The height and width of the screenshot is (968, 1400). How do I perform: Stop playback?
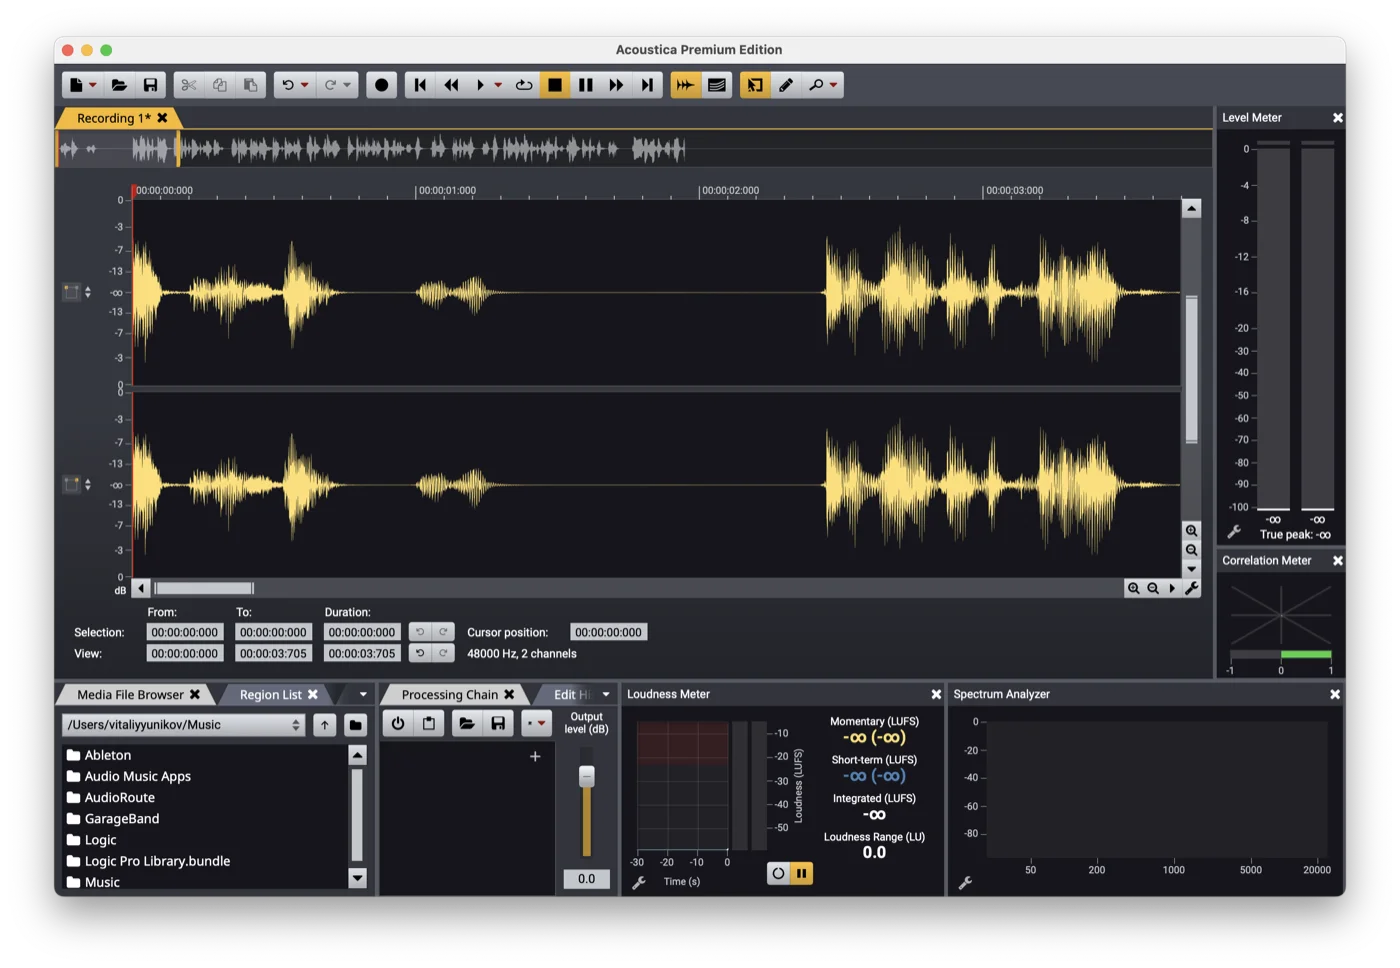555,85
